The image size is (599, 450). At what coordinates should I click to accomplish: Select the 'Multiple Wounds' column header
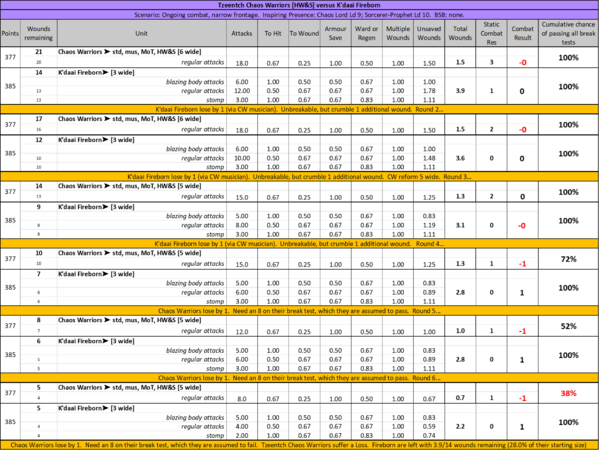point(398,33)
